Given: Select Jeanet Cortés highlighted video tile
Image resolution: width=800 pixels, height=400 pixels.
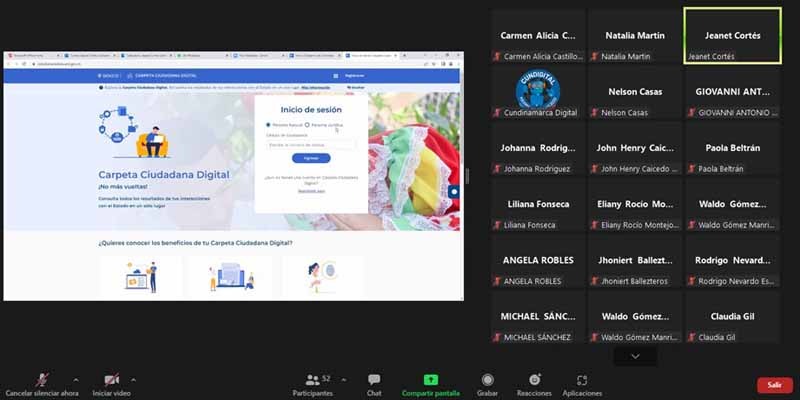Looking at the screenshot, I should pos(732,36).
